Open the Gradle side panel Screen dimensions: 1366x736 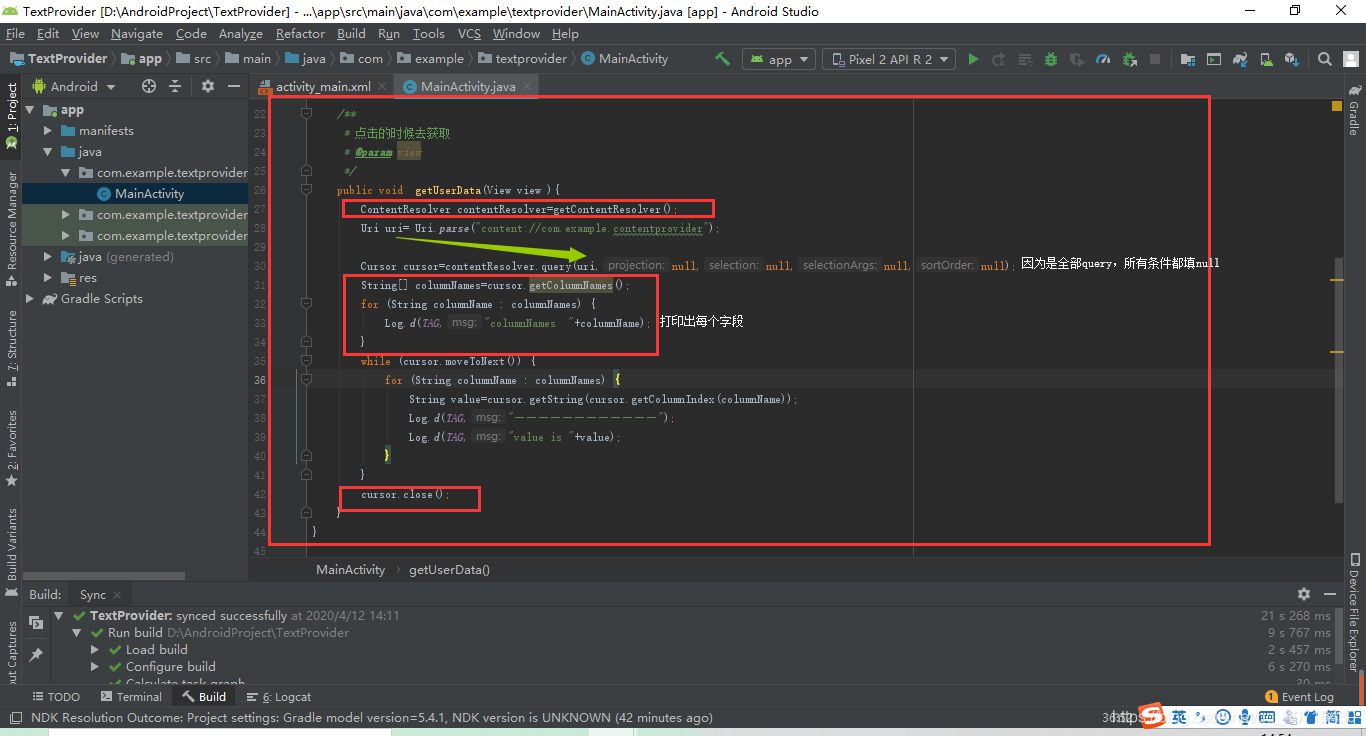point(1354,112)
